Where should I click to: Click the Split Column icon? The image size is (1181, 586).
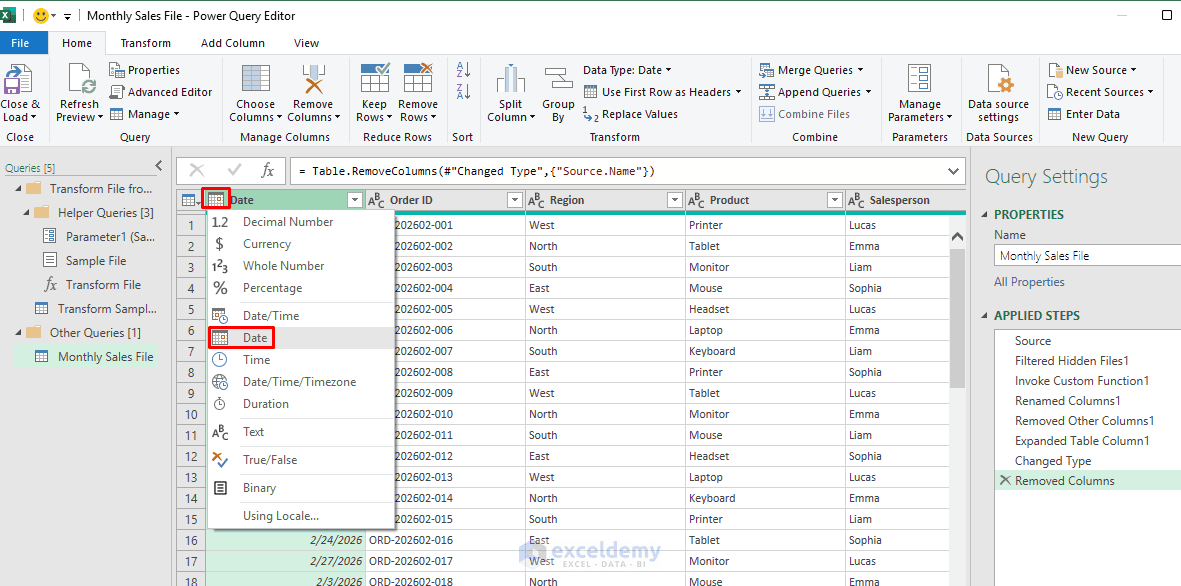[511, 80]
